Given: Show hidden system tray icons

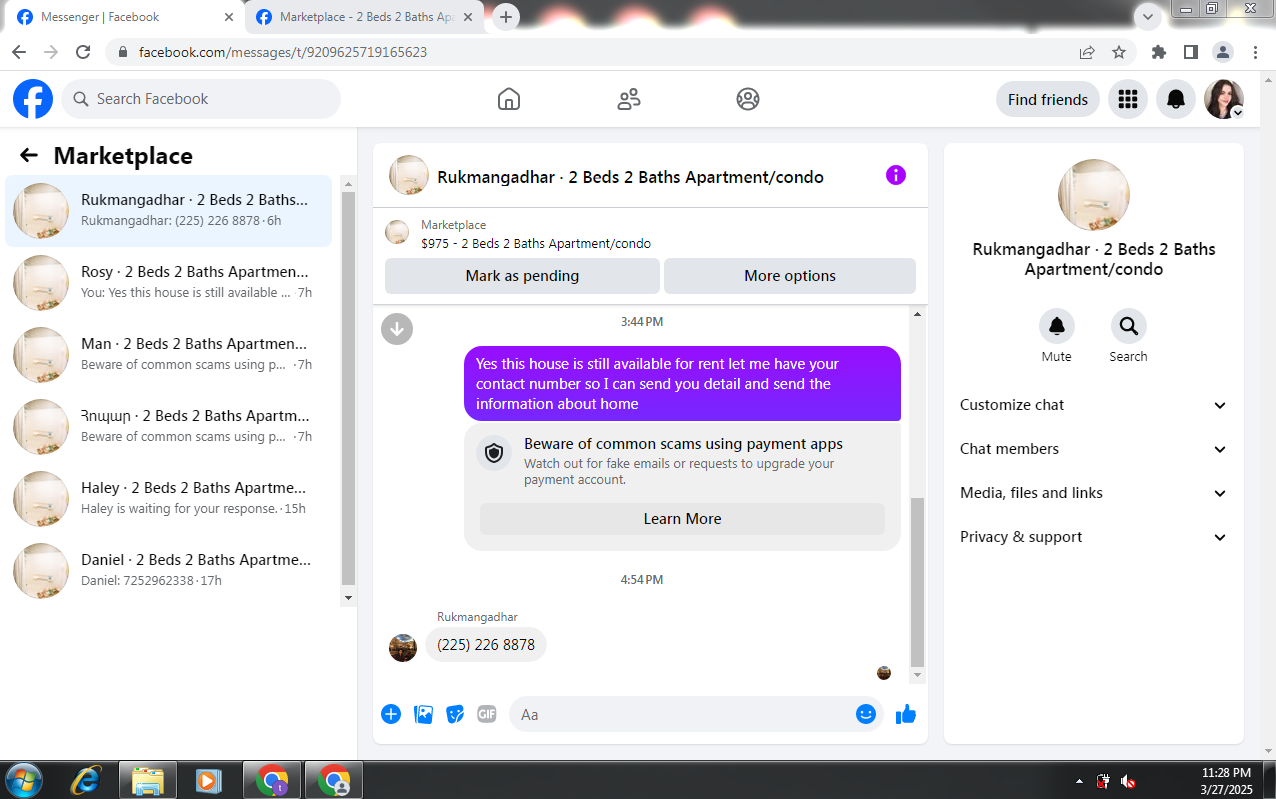Looking at the screenshot, I should click(1079, 781).
